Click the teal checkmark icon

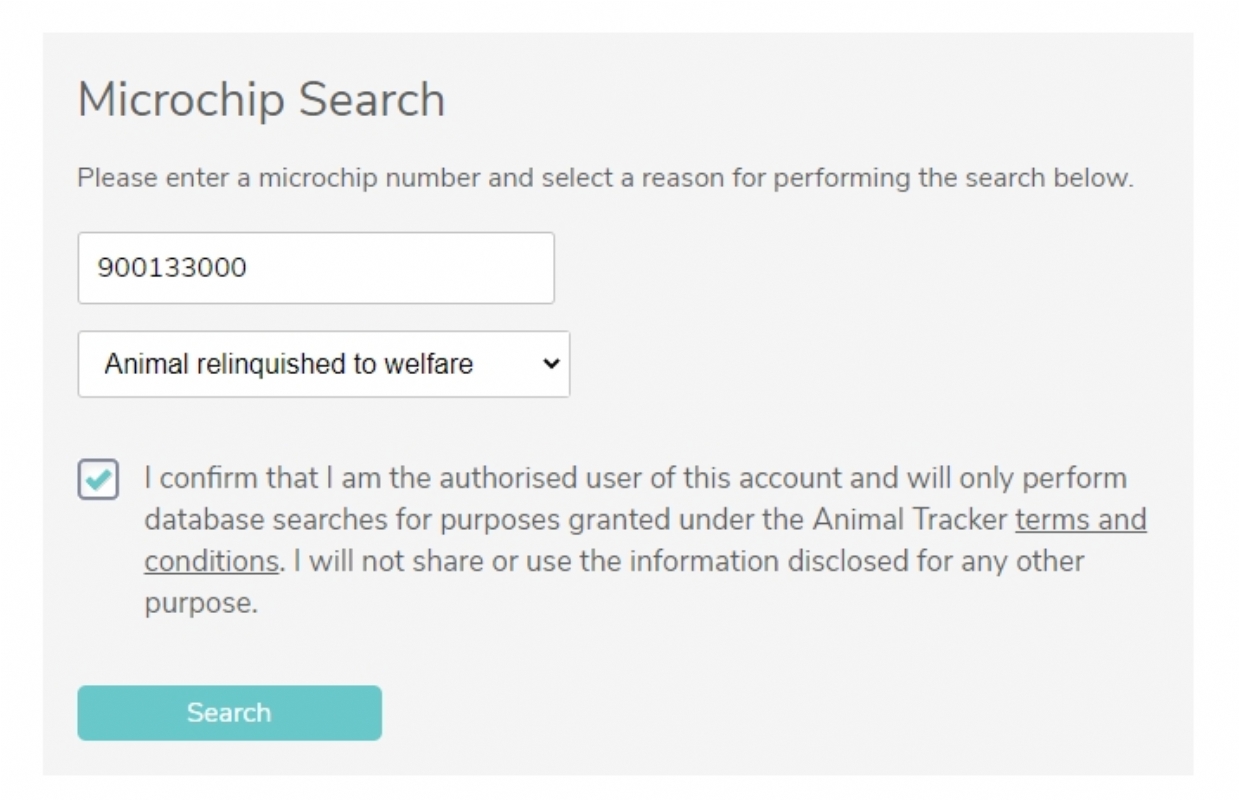tap(98, 479)
